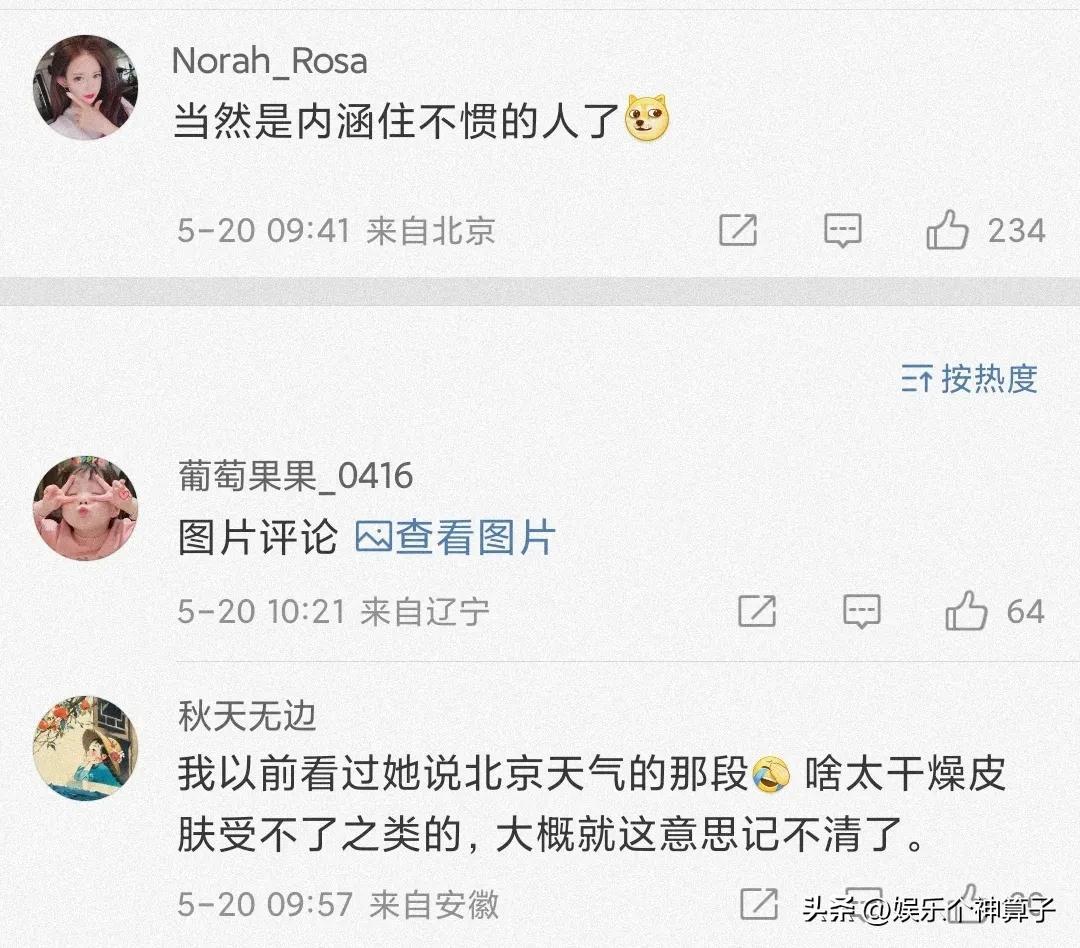Tap the 5-20 10:21 来自辽宁 timestamp
The image size is (1080, 948).
click(333, 611)
